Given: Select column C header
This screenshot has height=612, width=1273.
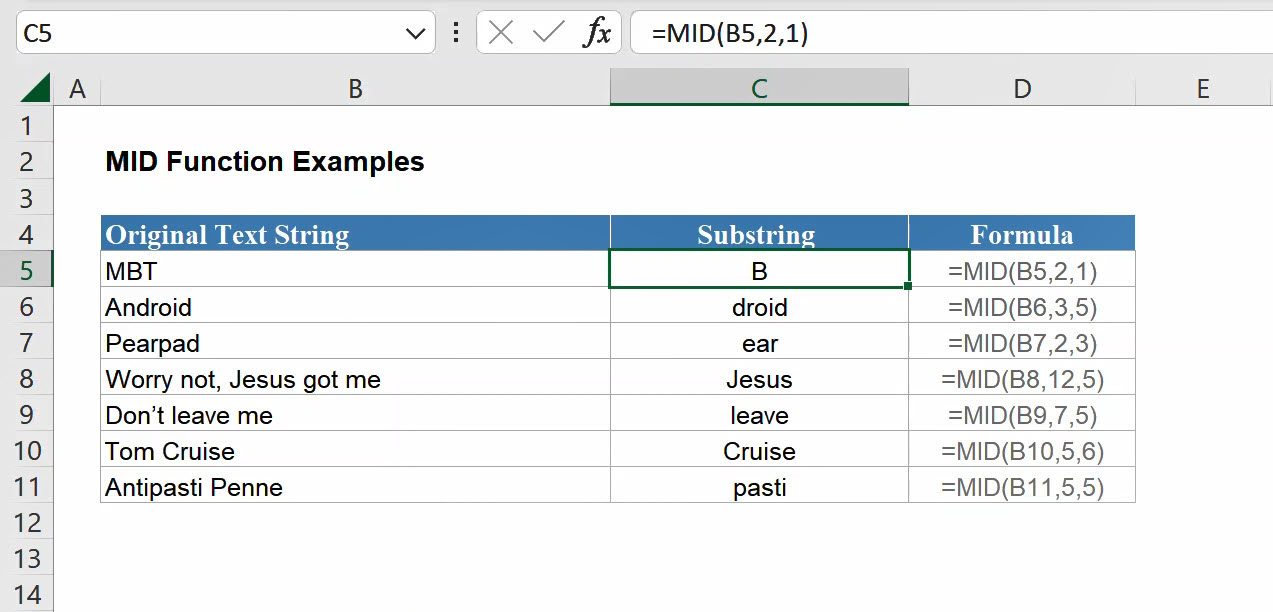Looking at the screenshot, I should [759, 89].
